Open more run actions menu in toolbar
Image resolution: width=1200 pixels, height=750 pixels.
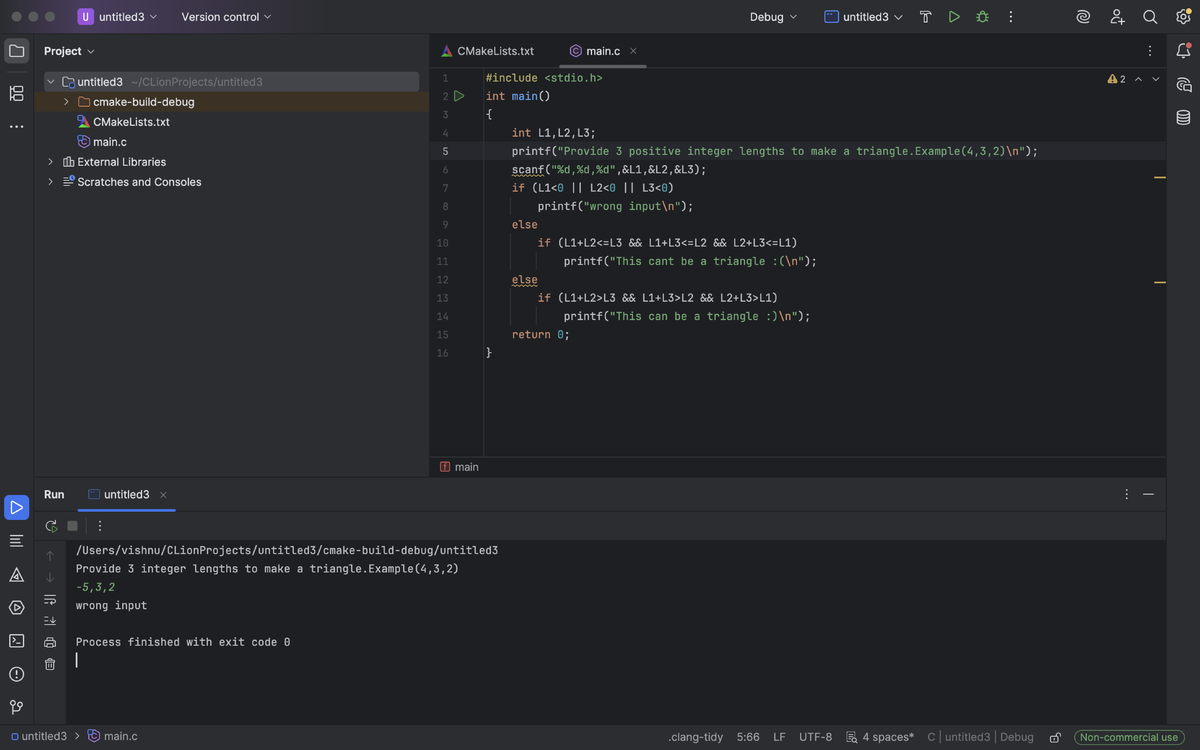pyautogui.click(x=1011, y=17)
